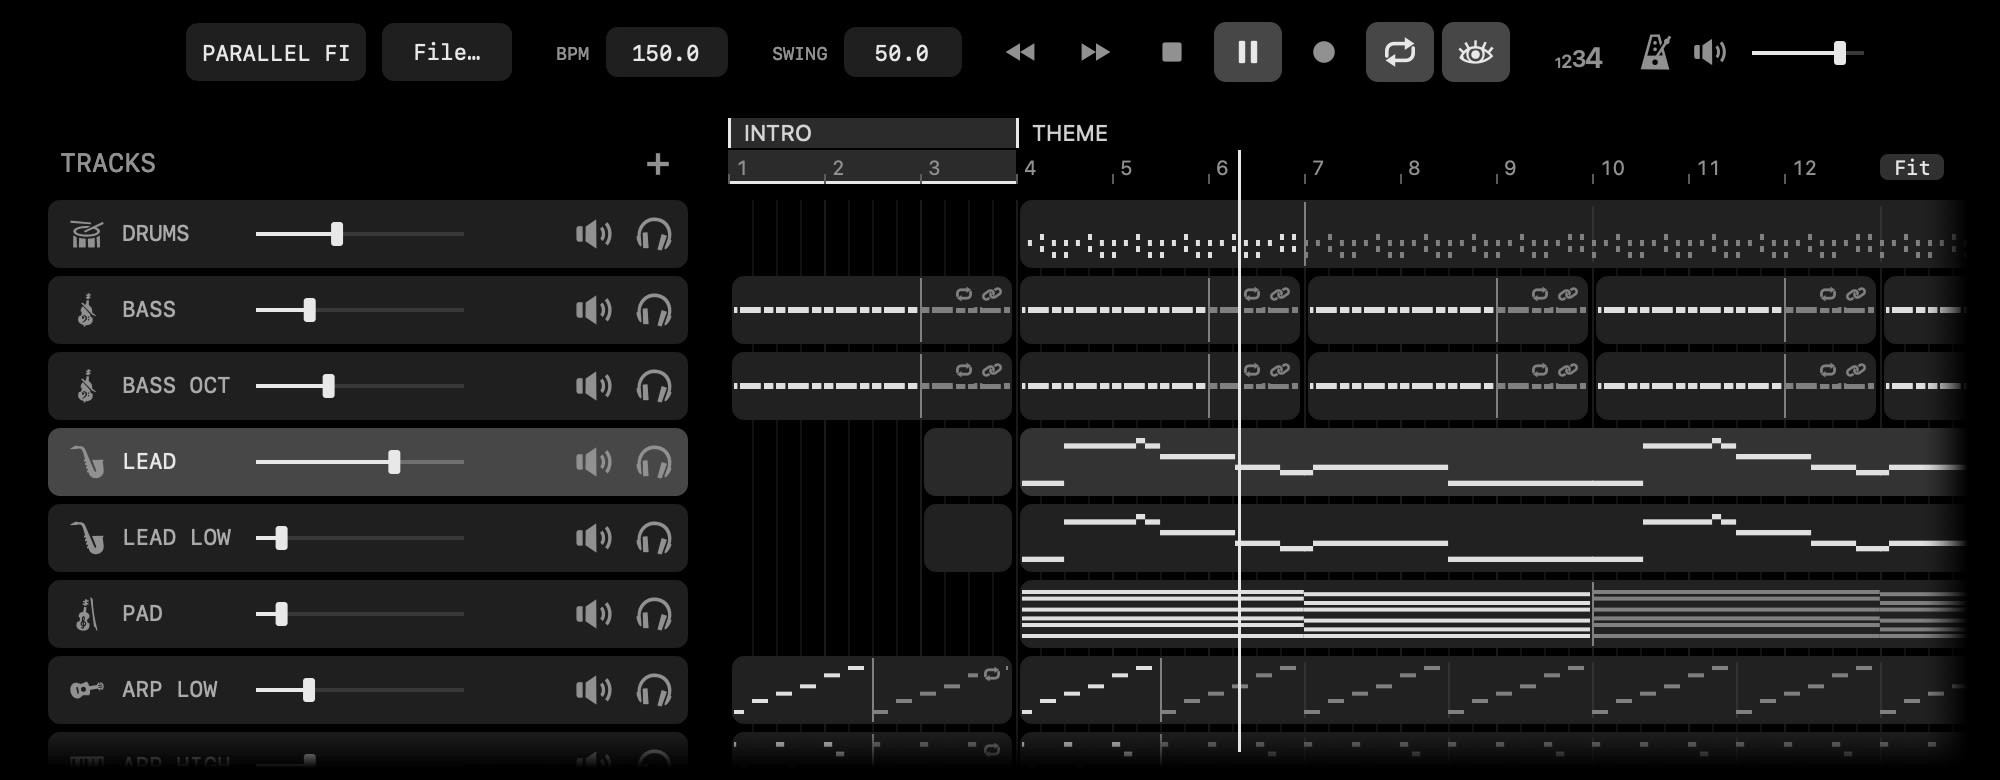
Task: Toggle the eye follow-view button
Action: click(x=1476, y=52)
